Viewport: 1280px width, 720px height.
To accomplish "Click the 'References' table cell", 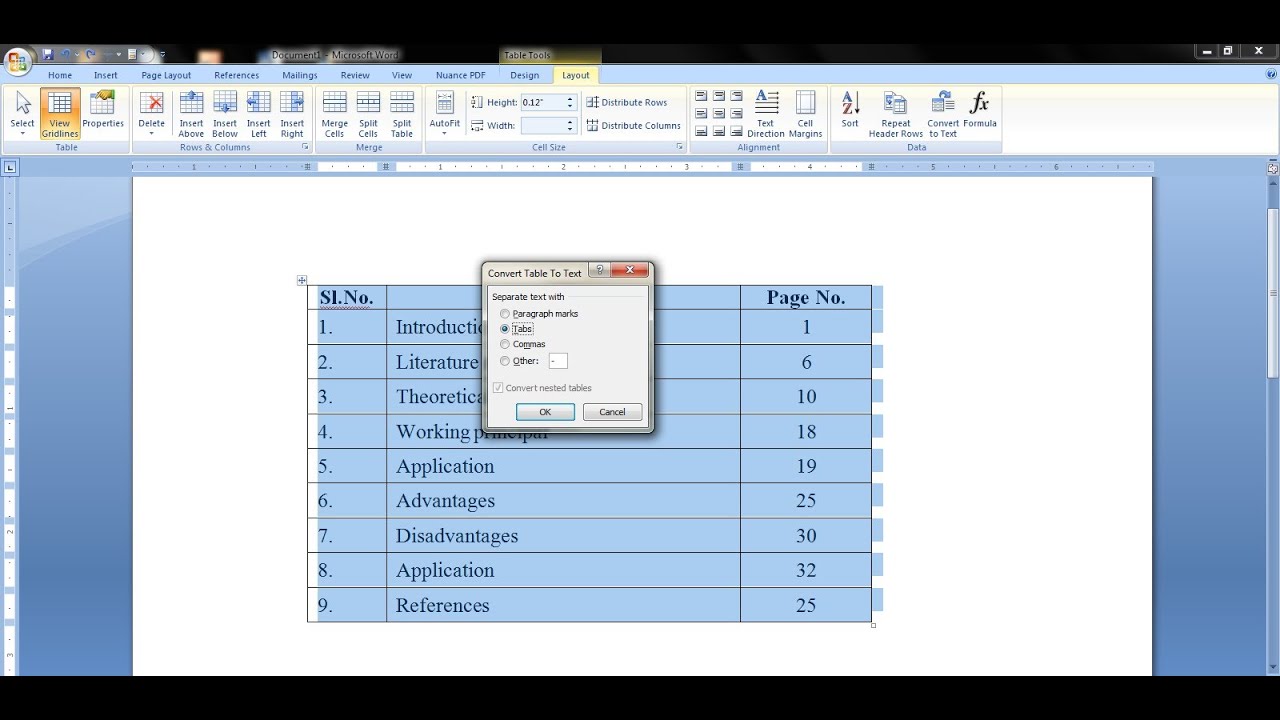I will pyautogui.click(x=563, y=605).
